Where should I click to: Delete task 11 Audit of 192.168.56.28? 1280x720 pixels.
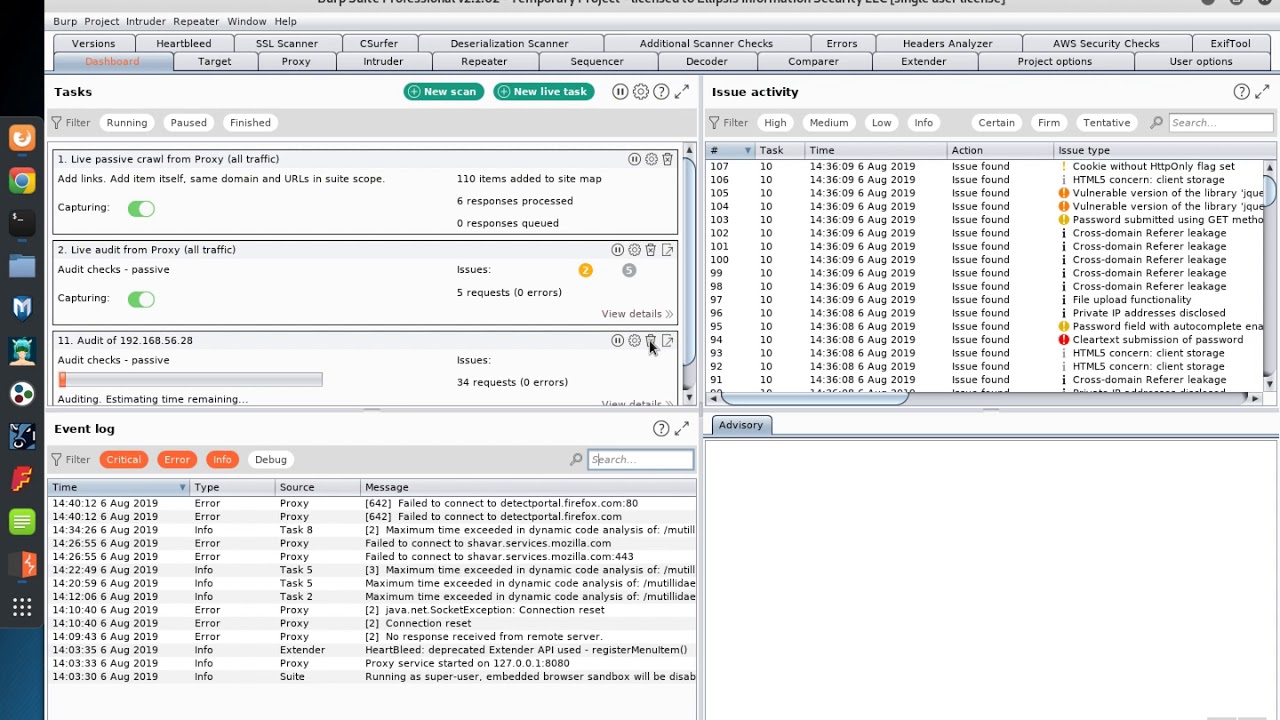650,341
